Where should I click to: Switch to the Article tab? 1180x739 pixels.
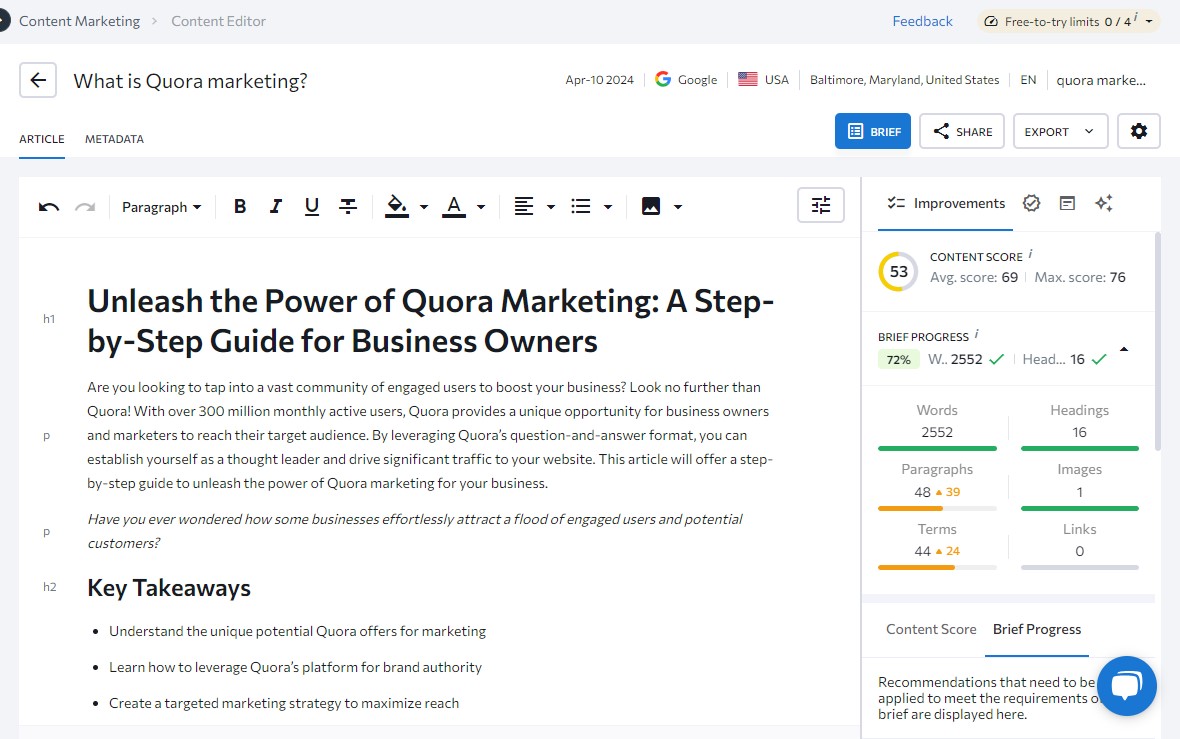tap(42, 138)
